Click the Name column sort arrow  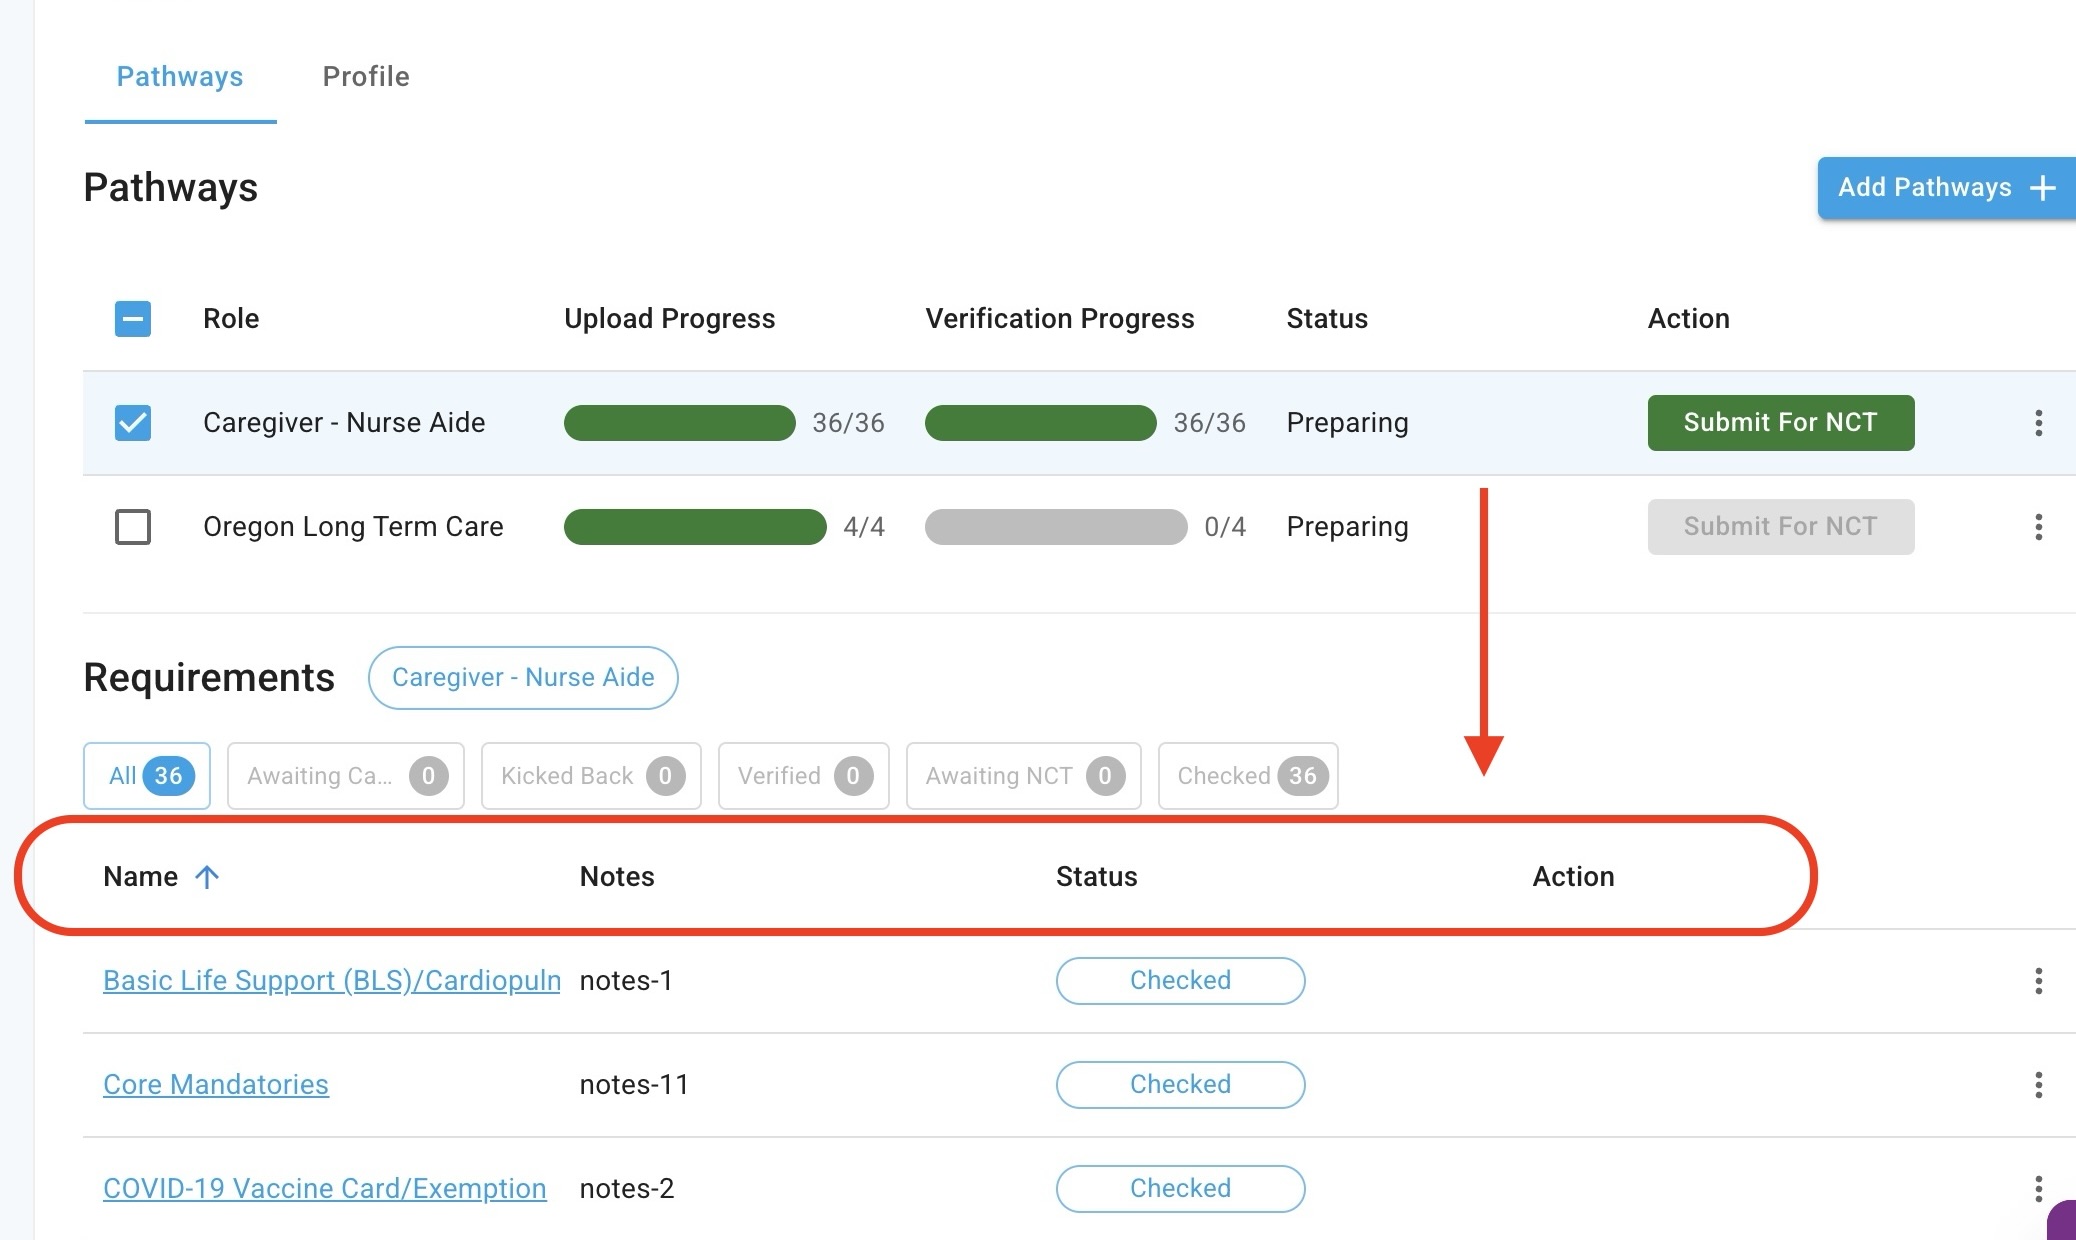point(207,877)
